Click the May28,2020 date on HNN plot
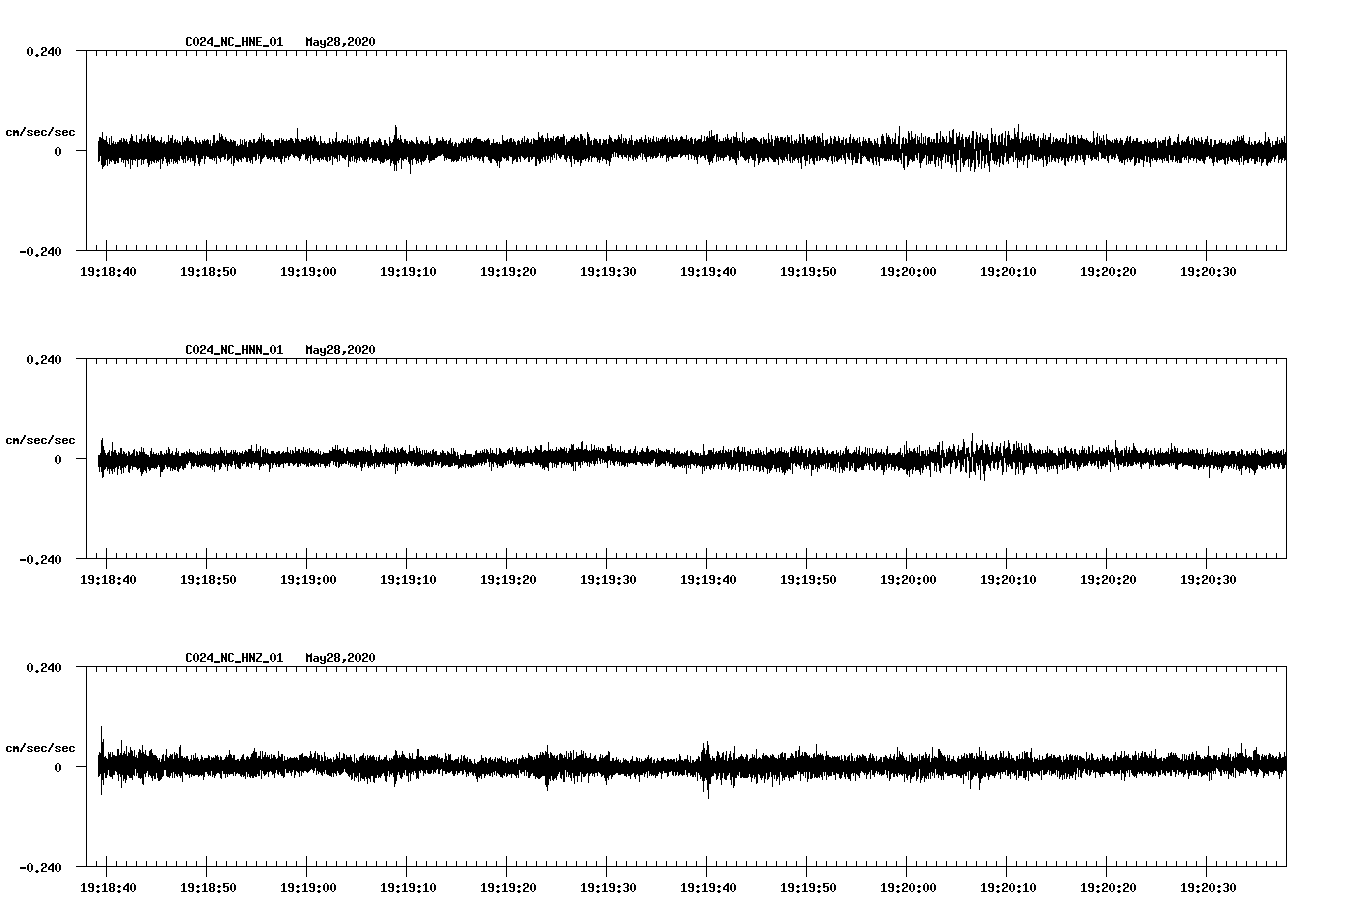 point(340,350)
